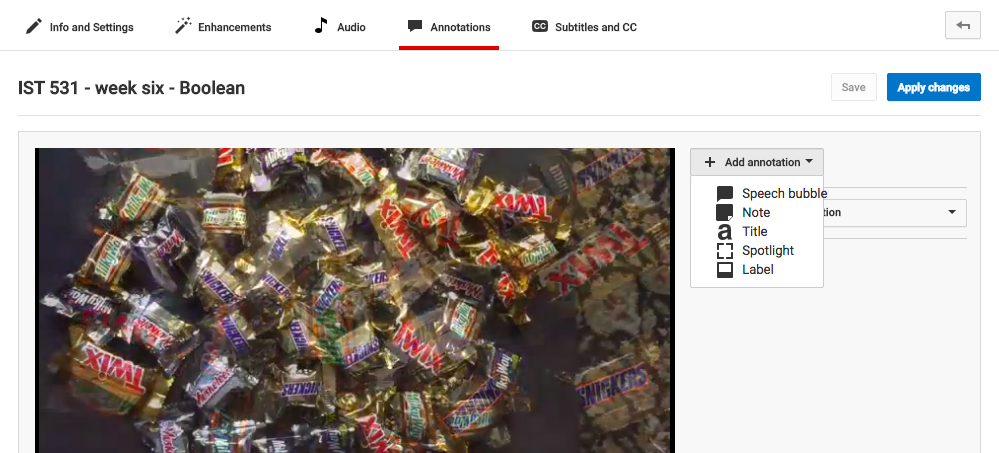This screenshot has width=999, height=453.
Task: Click the music note Audio icon
Action: [321, 26]
